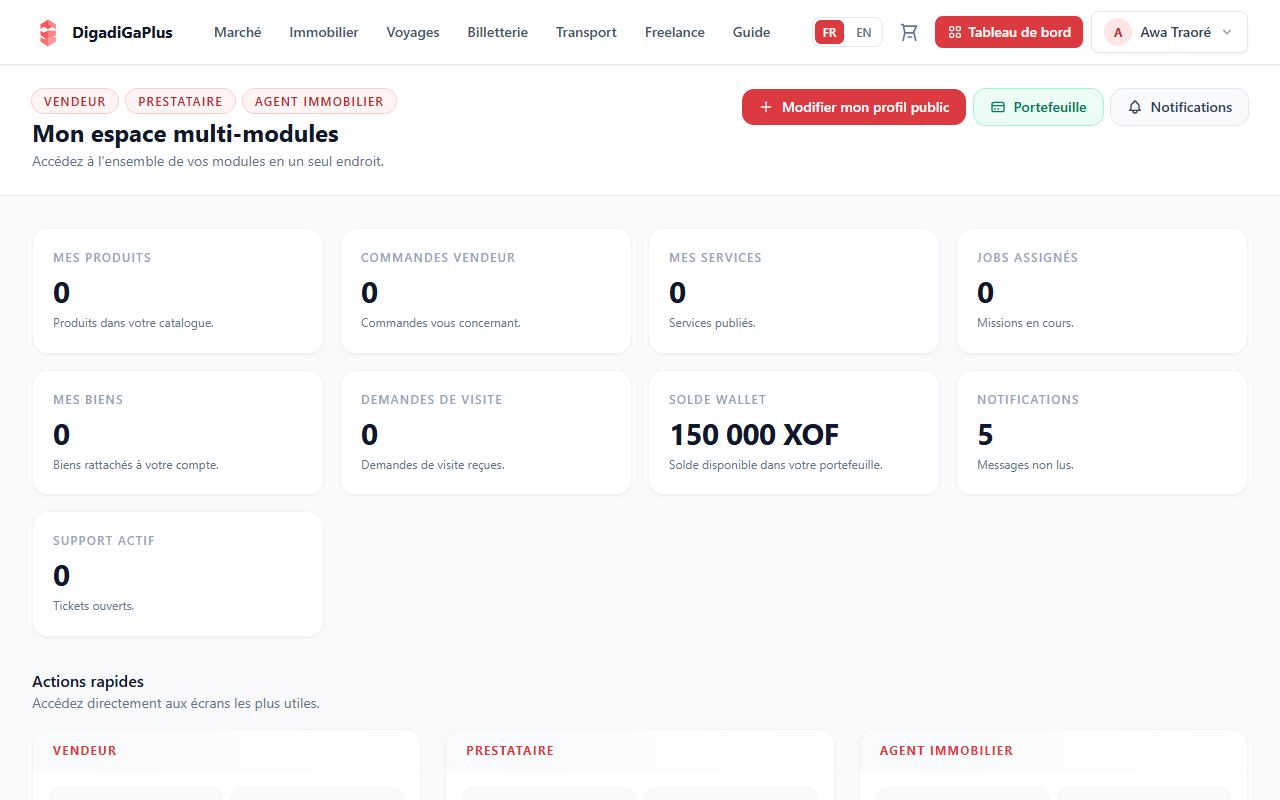
Task: Open the Billetterie nav link
Action: 498,32
